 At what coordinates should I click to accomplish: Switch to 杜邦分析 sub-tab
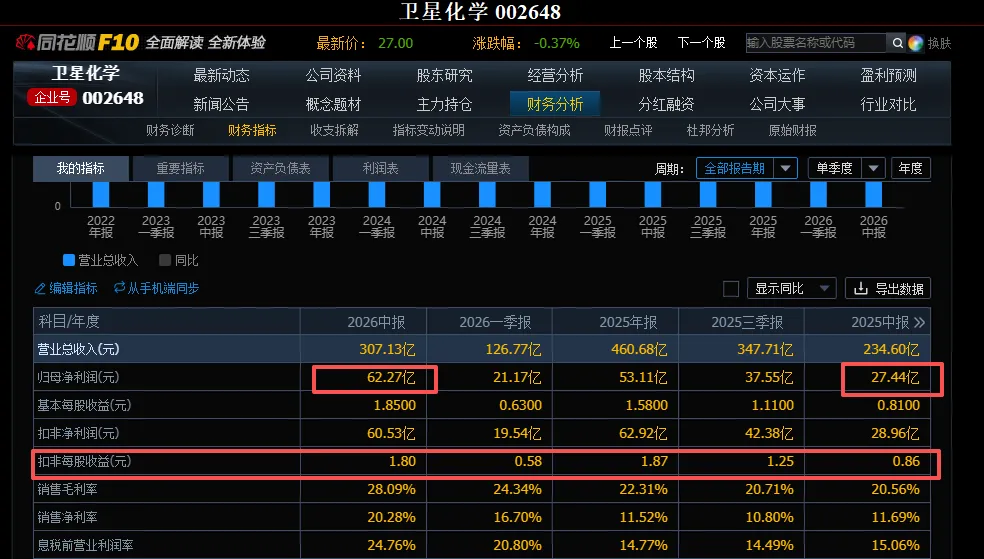coord(710,130)
